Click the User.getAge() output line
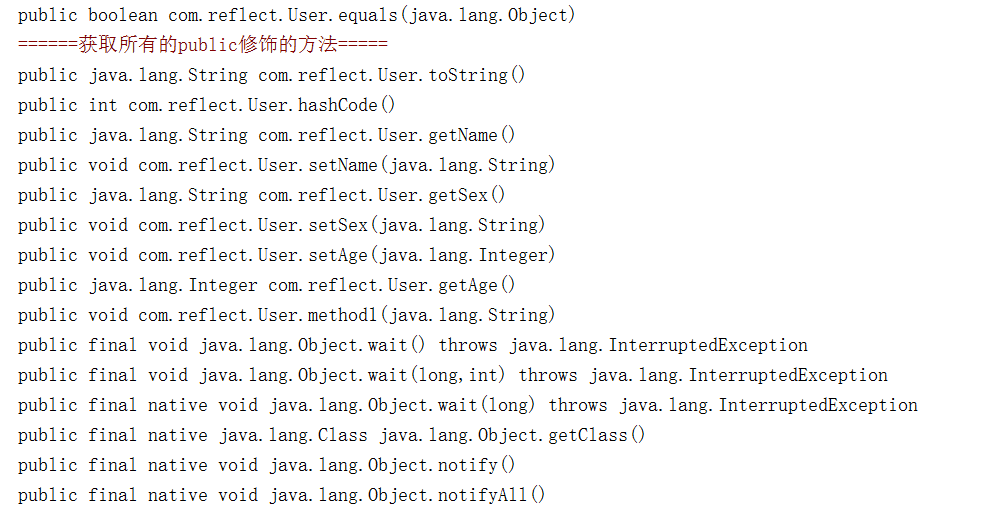Viewport: 993px width, 509px height. point(266,285)
